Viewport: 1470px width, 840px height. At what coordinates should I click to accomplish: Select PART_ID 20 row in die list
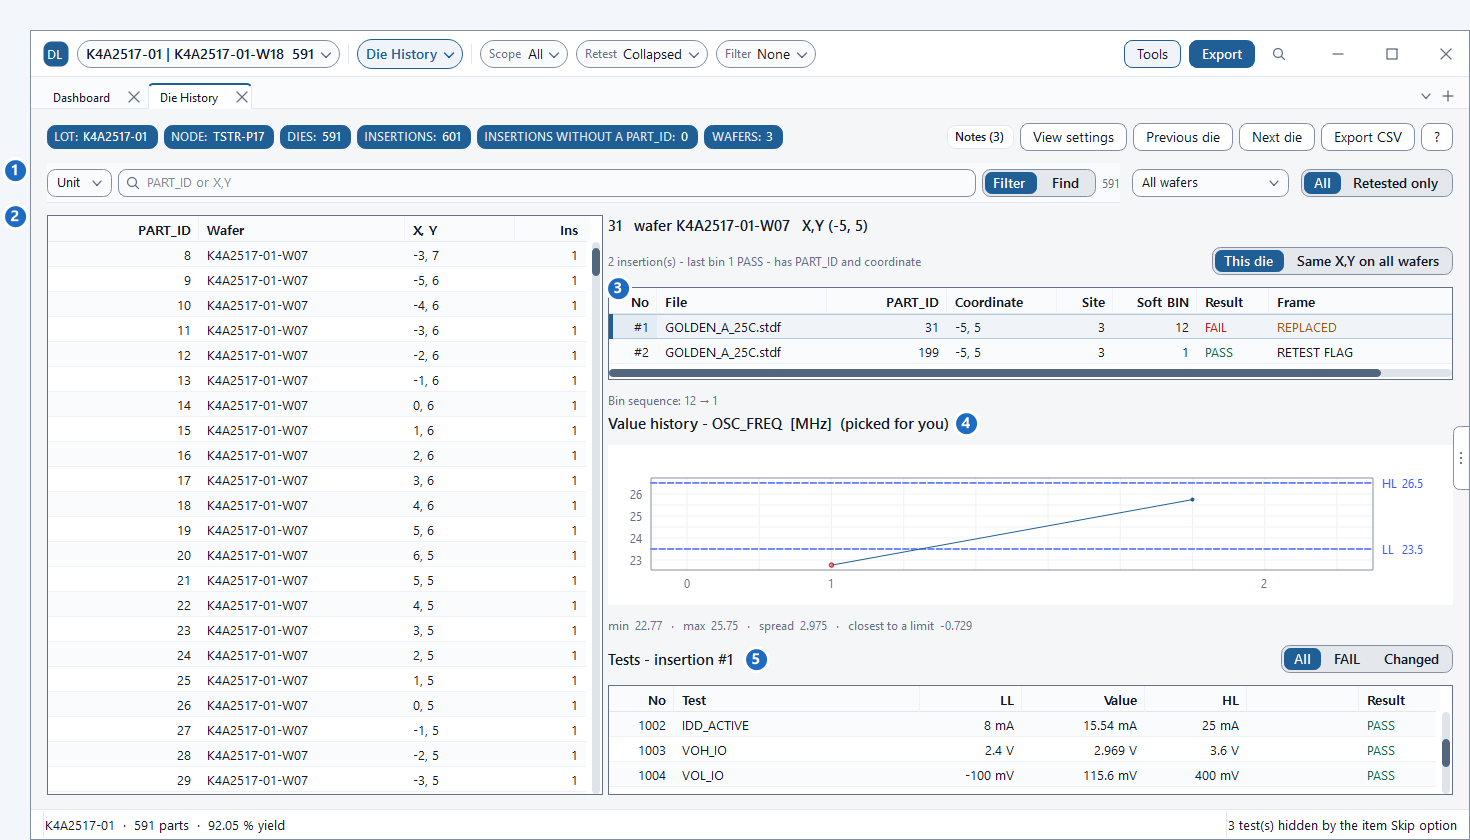pos(319,555)
